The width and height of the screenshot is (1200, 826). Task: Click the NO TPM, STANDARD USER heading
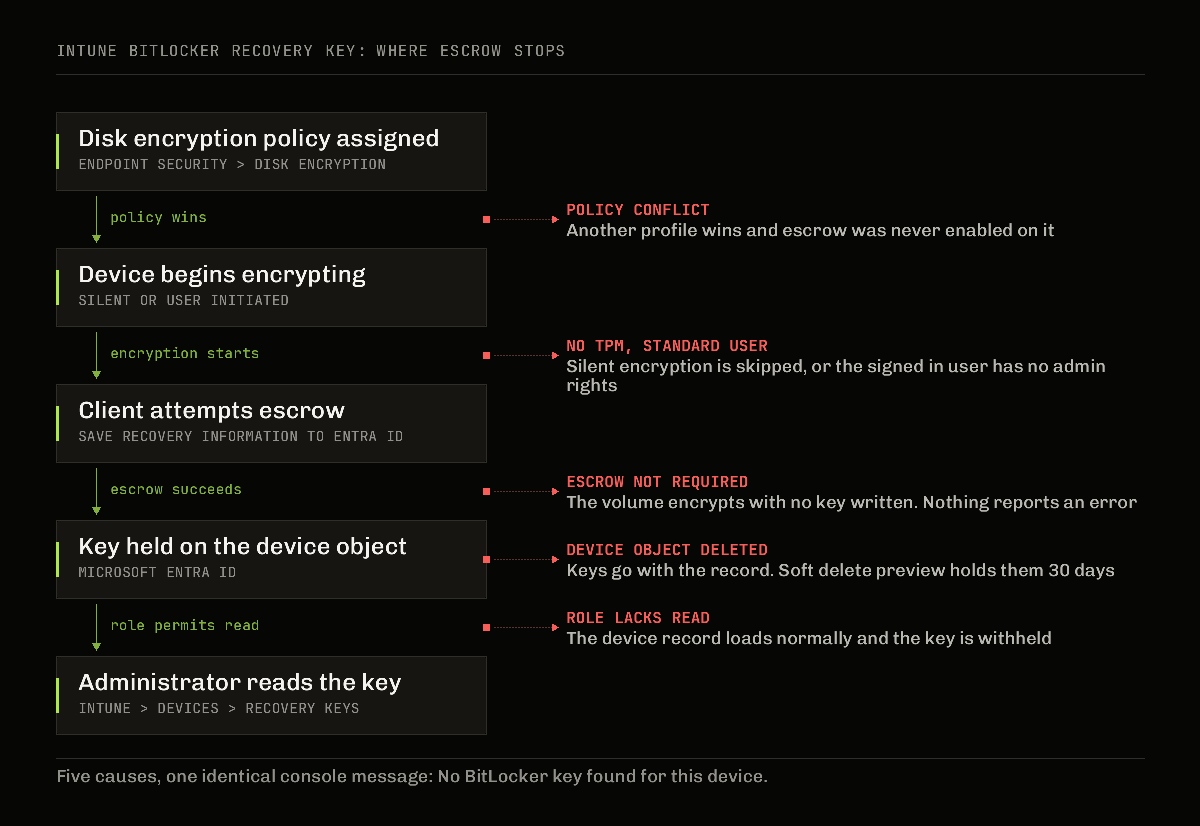coord(667,346)
